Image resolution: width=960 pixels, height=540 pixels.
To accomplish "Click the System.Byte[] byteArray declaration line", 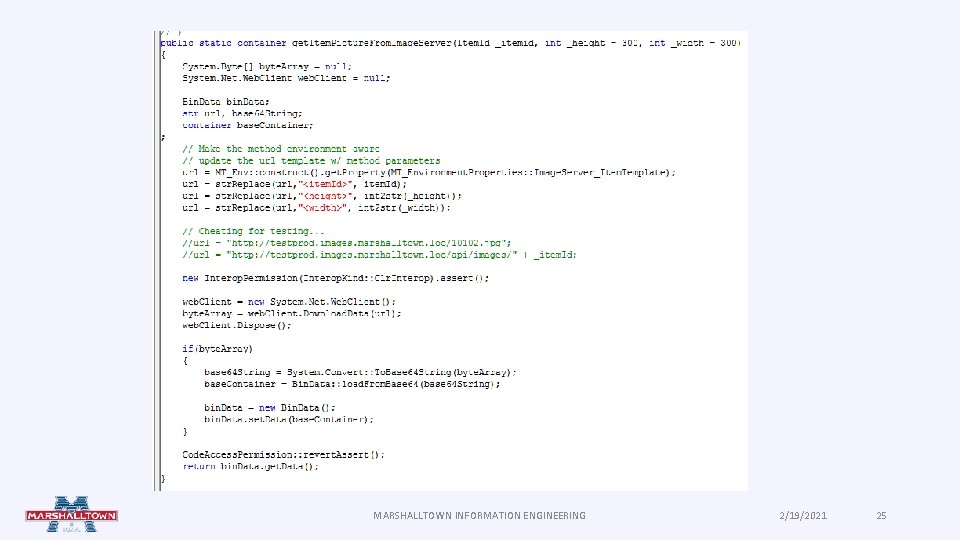I will [267, 66].
